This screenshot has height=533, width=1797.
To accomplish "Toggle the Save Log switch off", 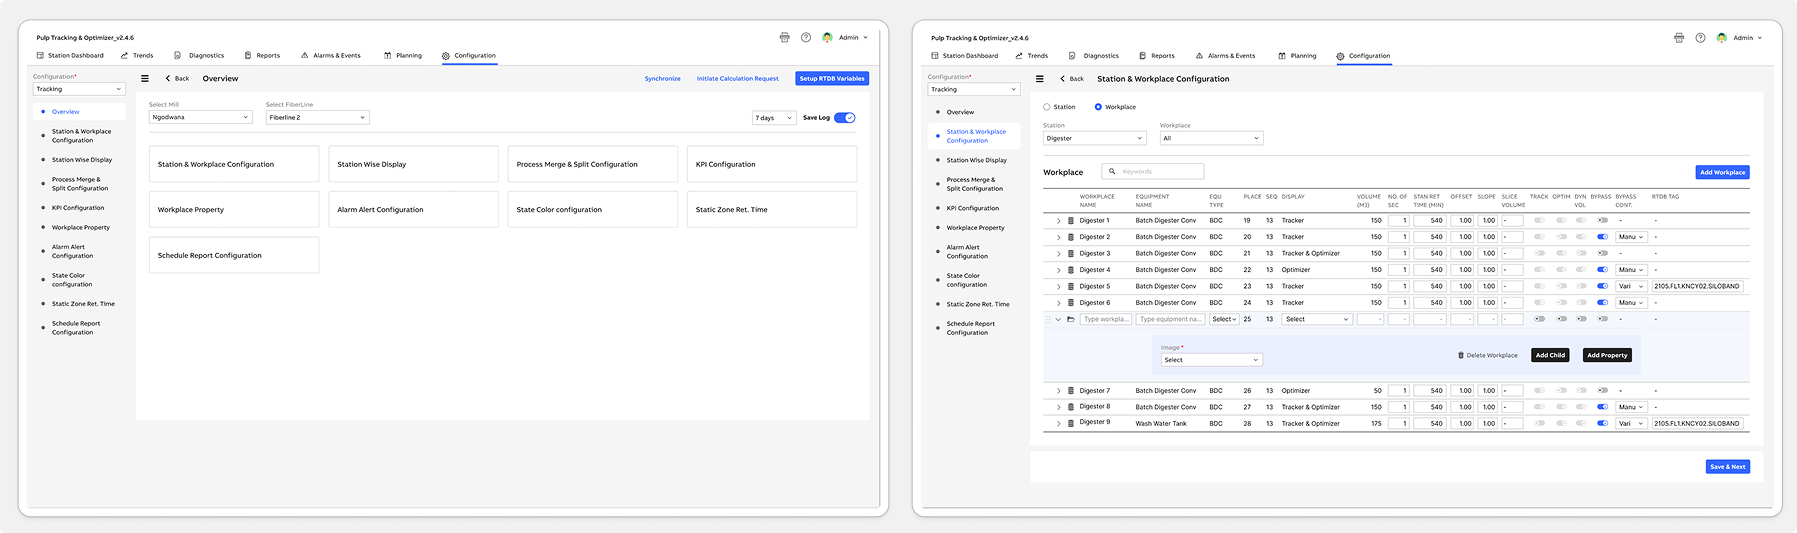I will pos(845,118).
